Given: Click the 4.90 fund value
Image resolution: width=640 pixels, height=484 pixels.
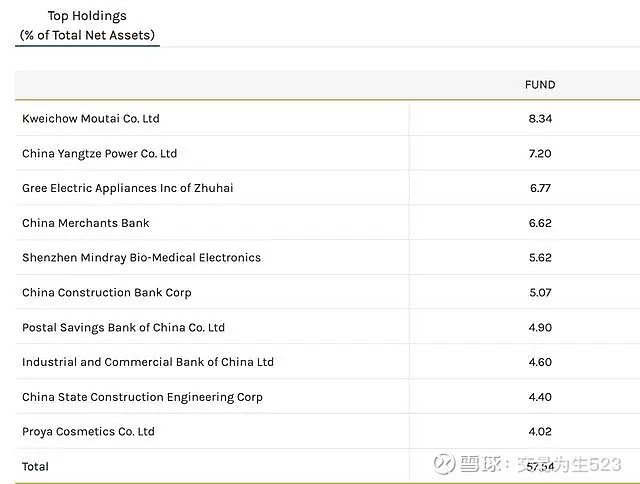Looking at the screenshot, I should point(540,328).
